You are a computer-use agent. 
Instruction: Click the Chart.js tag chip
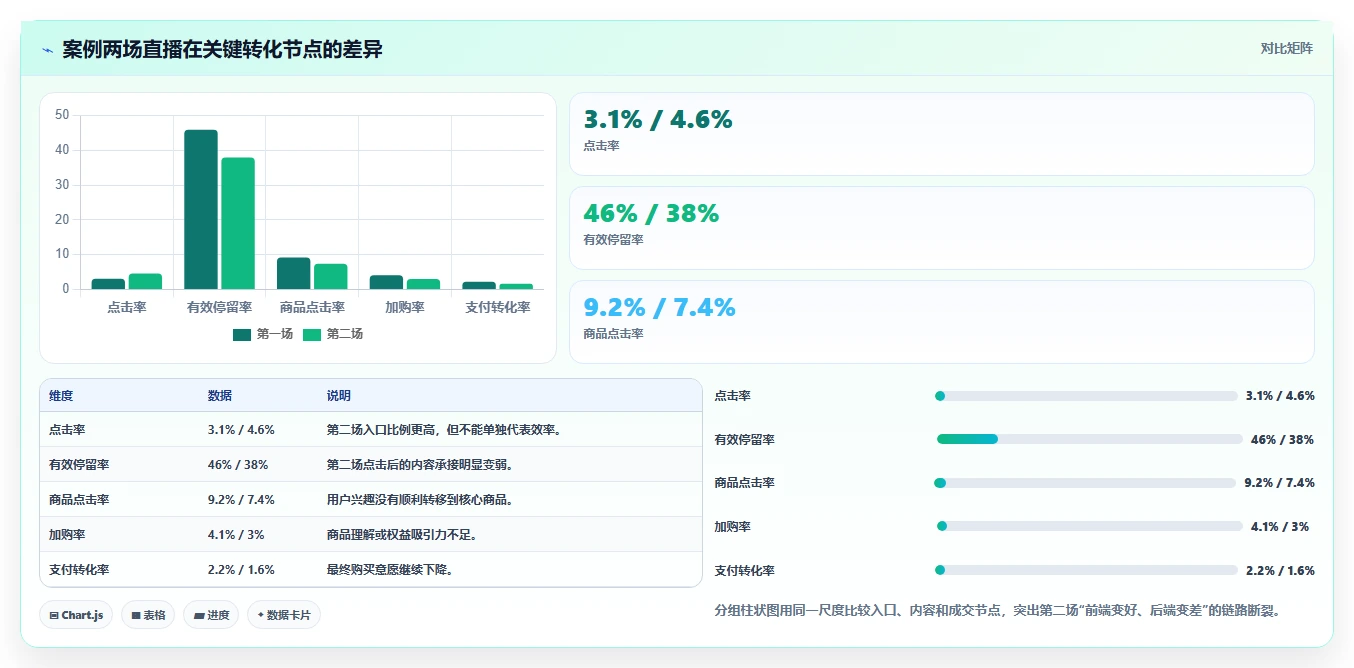click(x=77, y=615)
